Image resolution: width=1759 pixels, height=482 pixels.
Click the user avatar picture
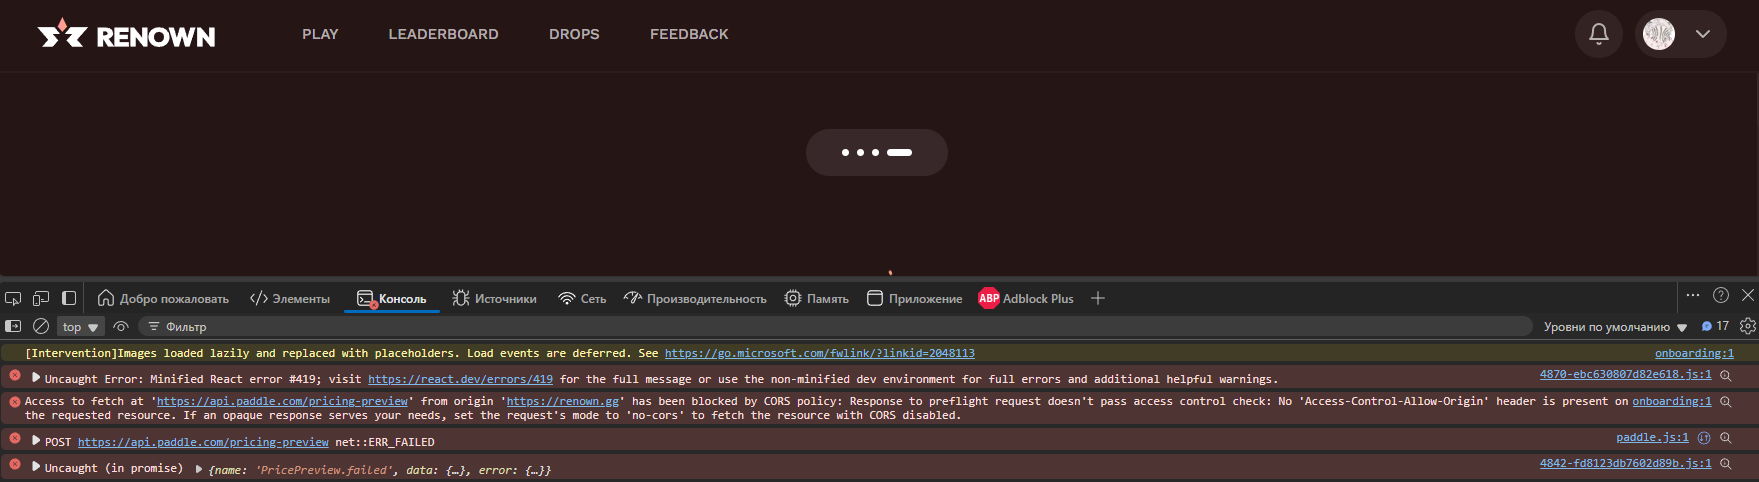tap(1659, 34)
